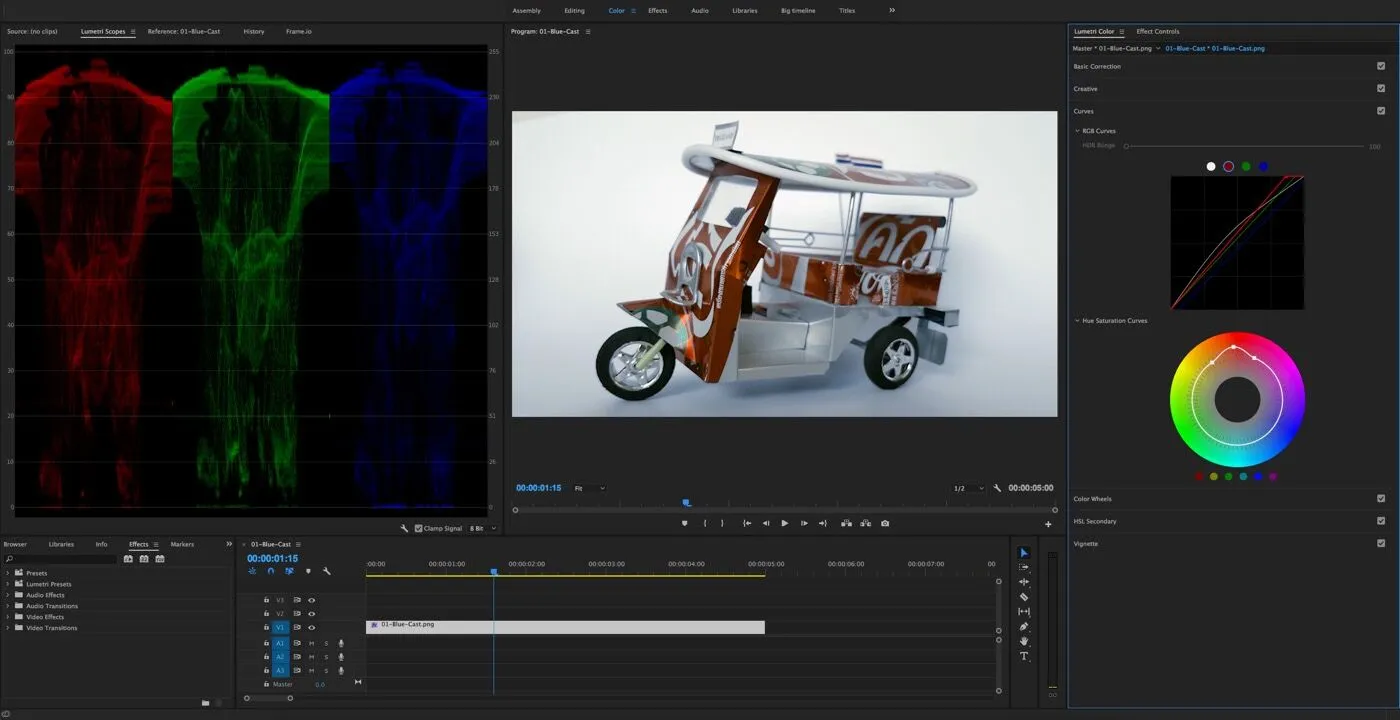Click the Export Frame camera icon
Image resolution: width=1400 pixels, height=720 pixels.
click(885, 523)
